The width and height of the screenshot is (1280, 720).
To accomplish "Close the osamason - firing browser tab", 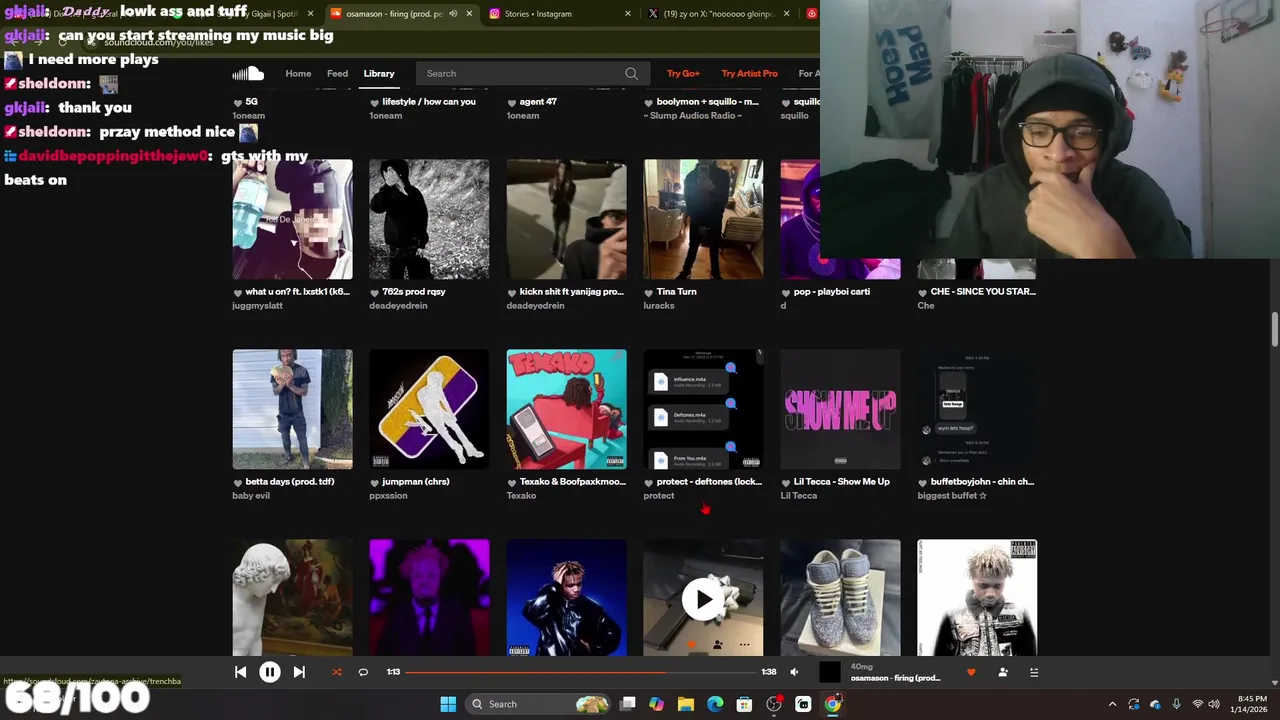I will coord(469,14).
